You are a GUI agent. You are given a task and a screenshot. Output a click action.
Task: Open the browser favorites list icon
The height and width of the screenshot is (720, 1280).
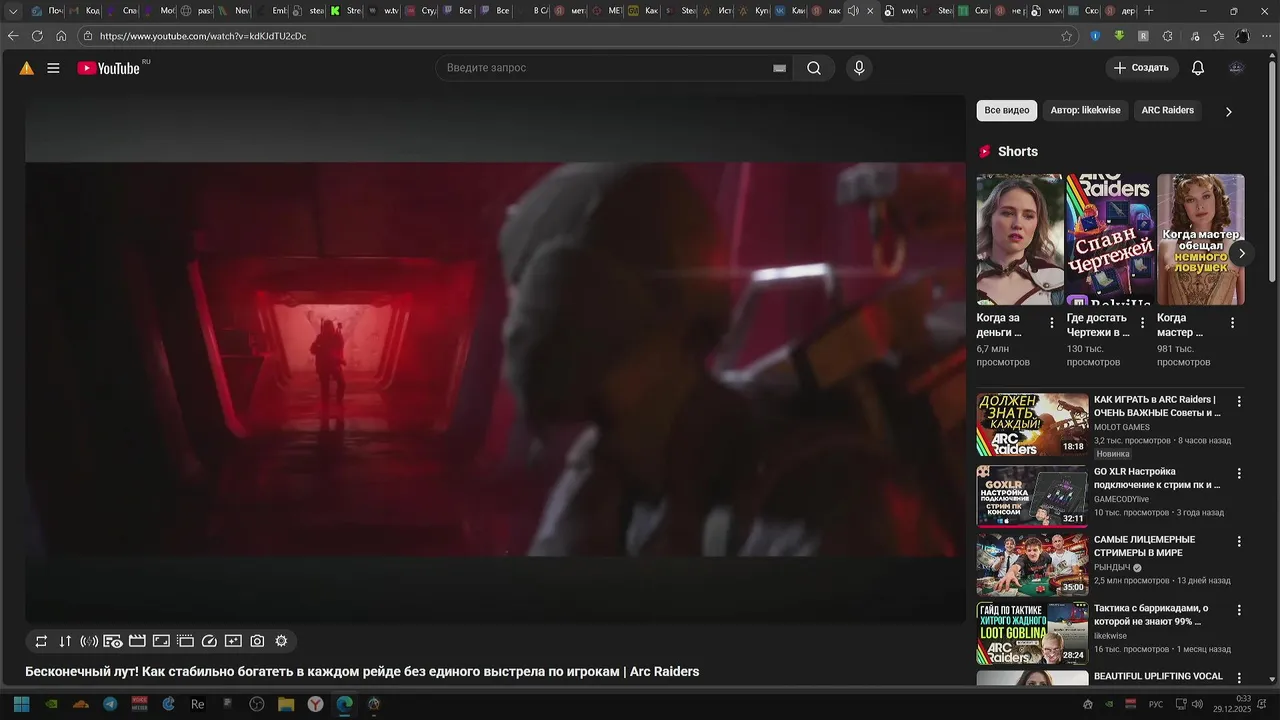1218,36
